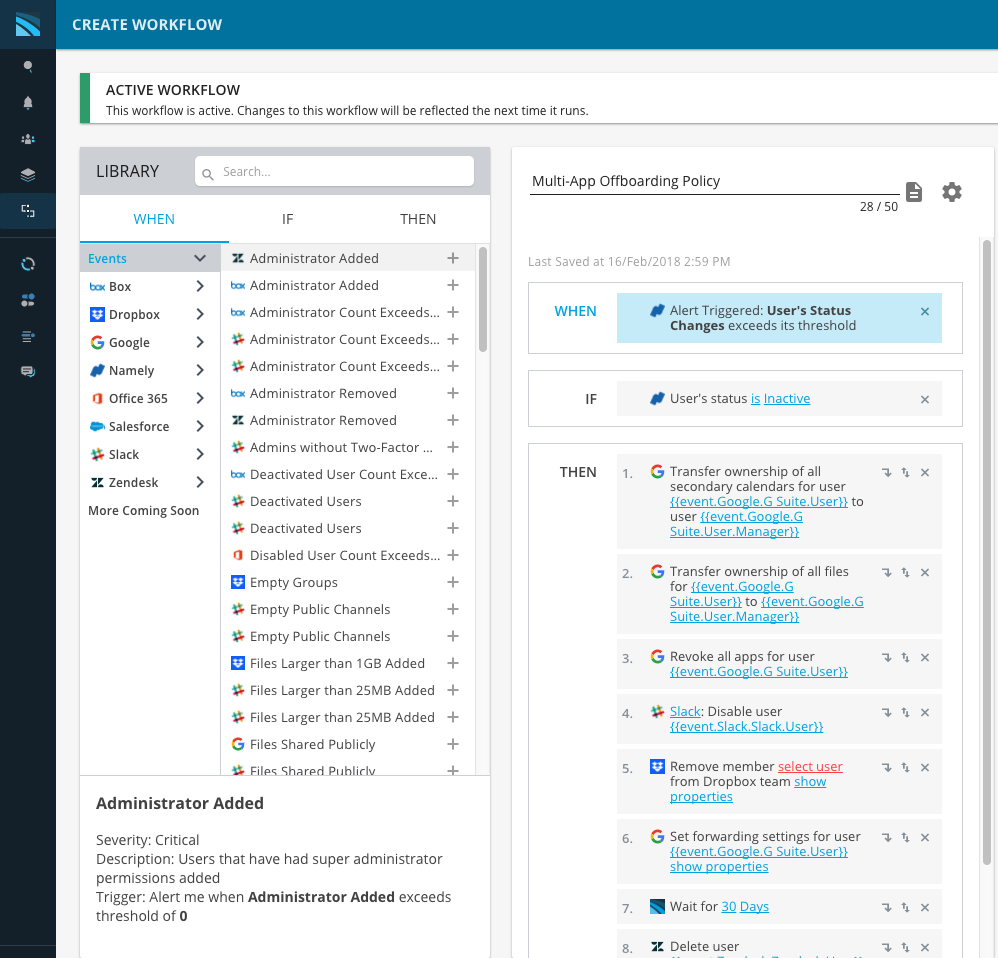Expand the Dropbox category
Image resolution: width=998 pixels, height=958 pixels.
(x=200, y=314)
